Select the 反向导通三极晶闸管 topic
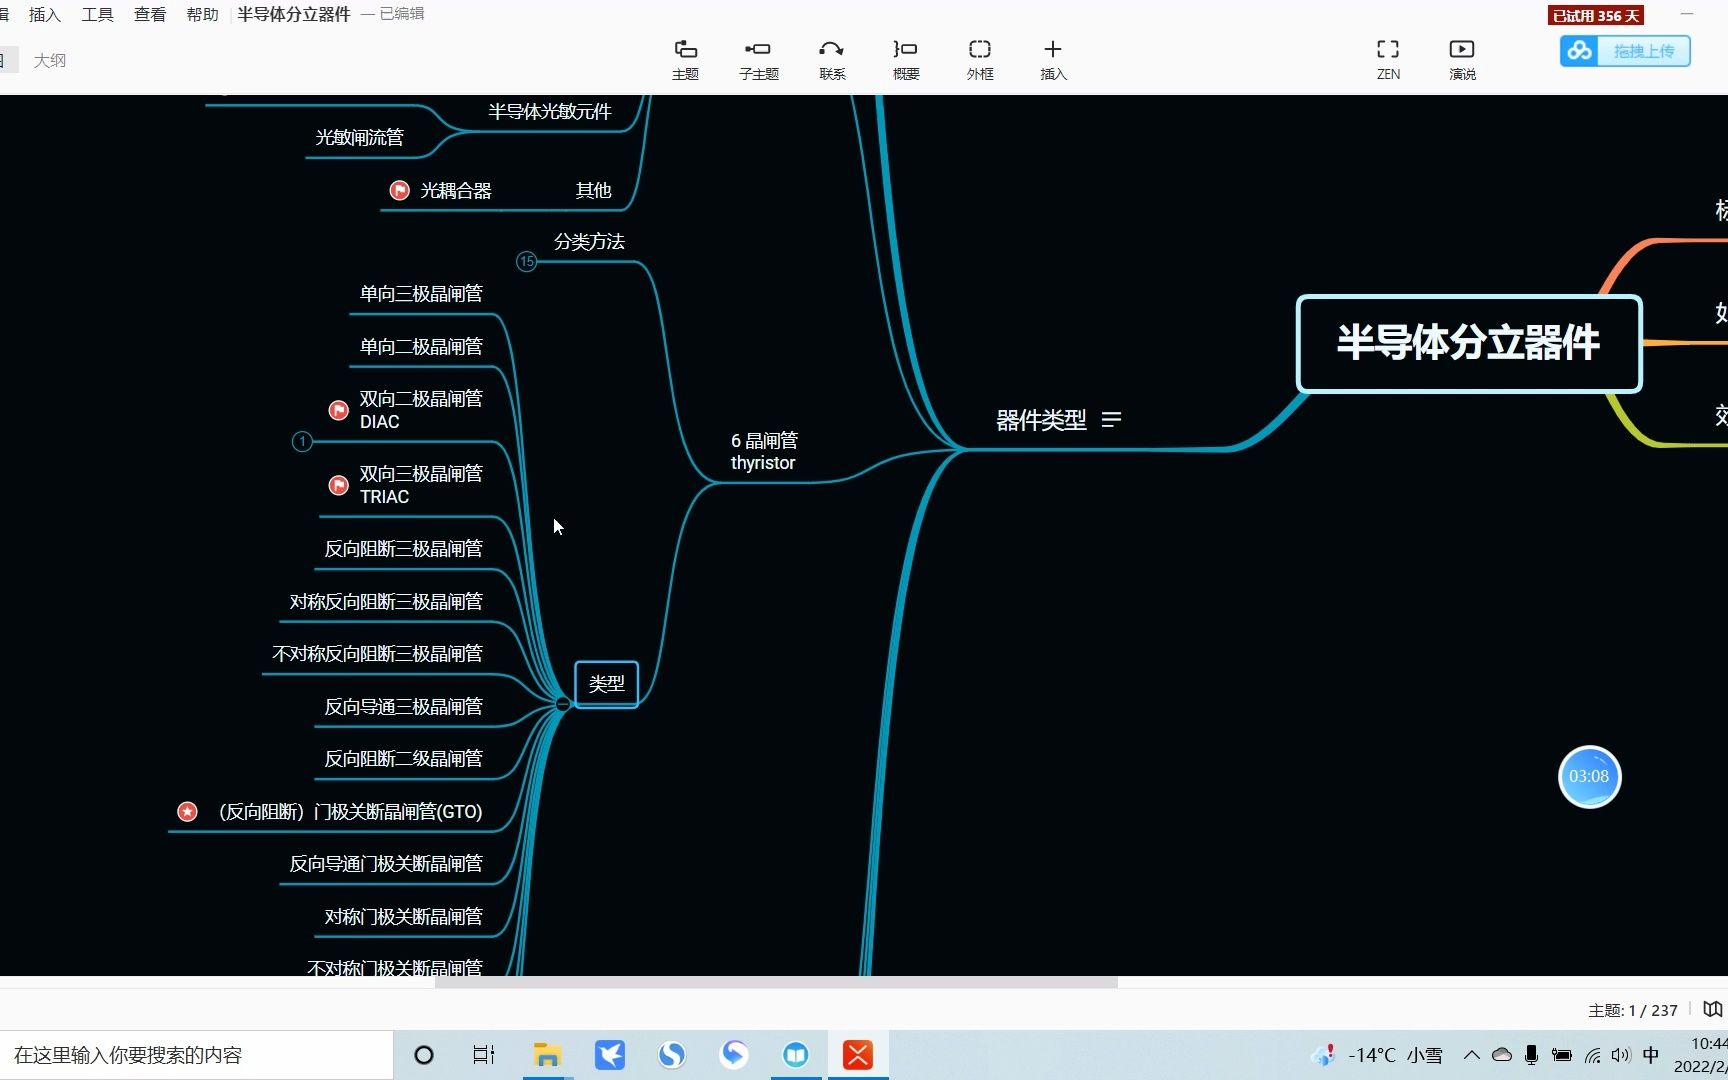Image resolution: width=1728 pixels, height=1080 pixels. pyautogui.click(x=404, y=706)
